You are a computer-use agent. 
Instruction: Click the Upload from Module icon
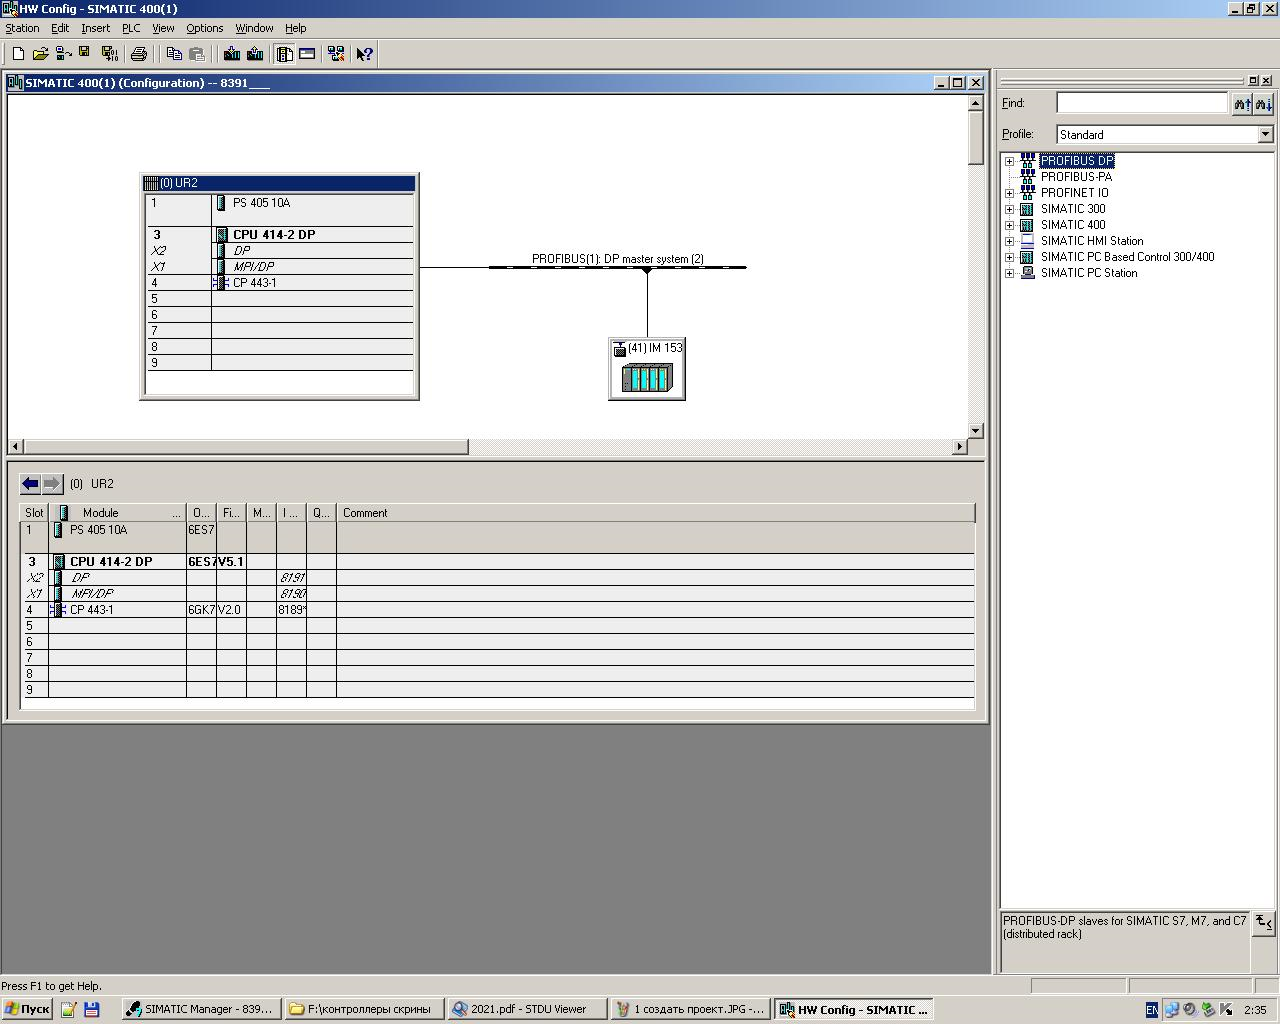coord(255,54)
